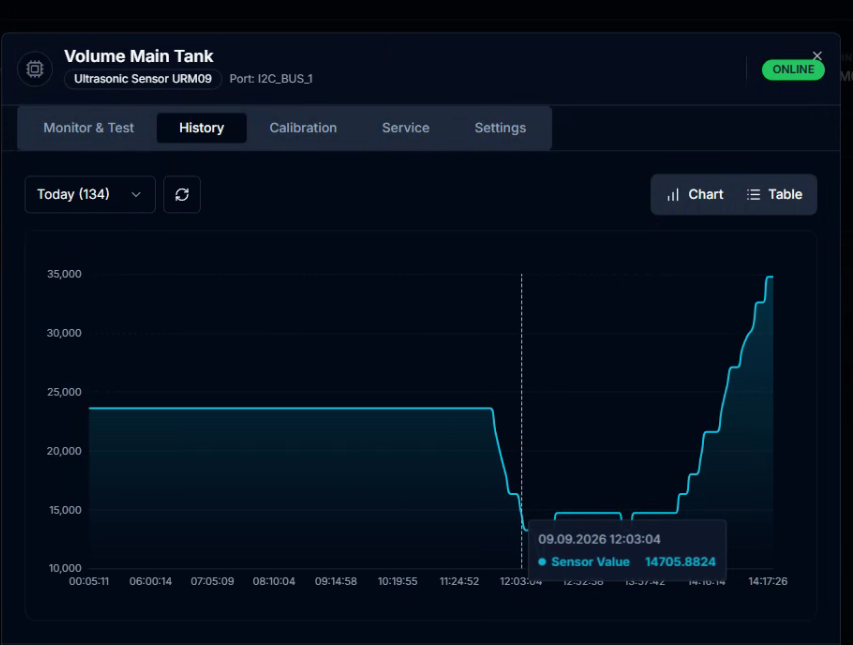Click the tooltip value 14705.8824
The width and height of the screenshot is (853, 645).
pos(680,562)
